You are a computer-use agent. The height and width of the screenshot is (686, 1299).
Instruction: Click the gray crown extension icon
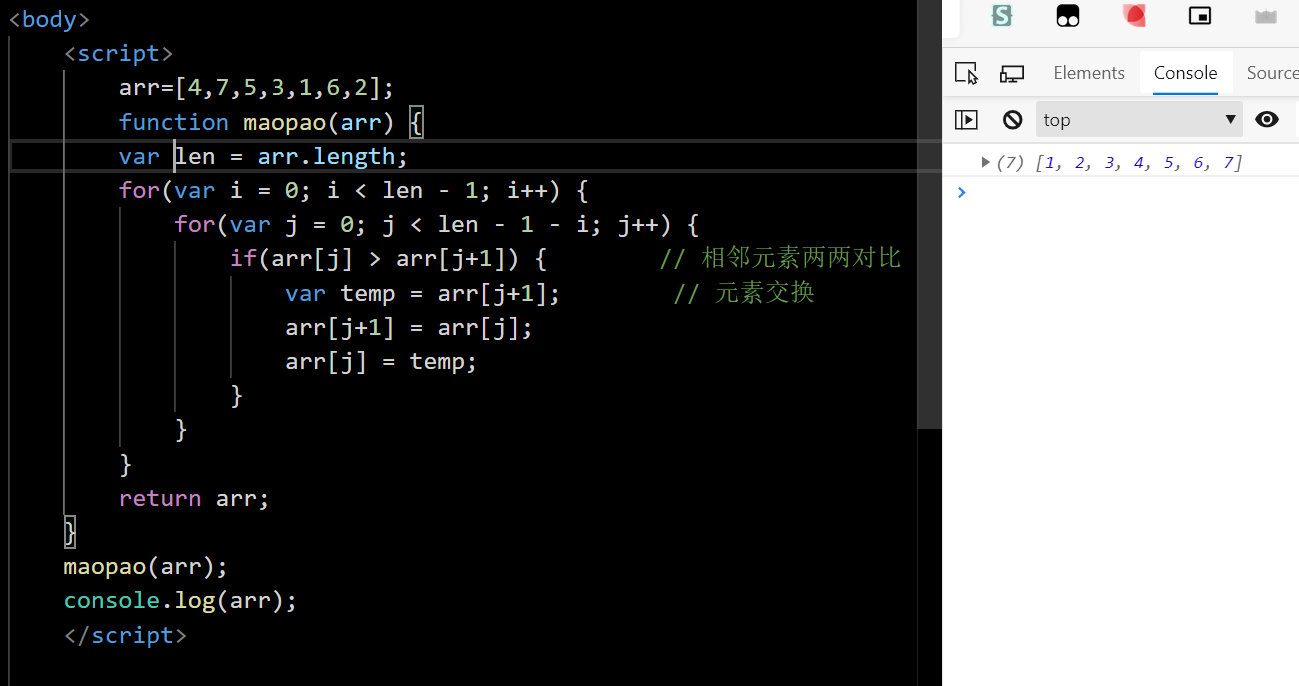1266,16
